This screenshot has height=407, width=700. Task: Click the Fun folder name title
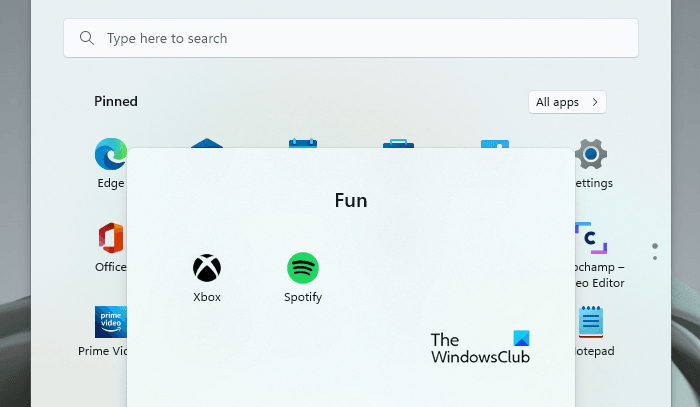351,201
